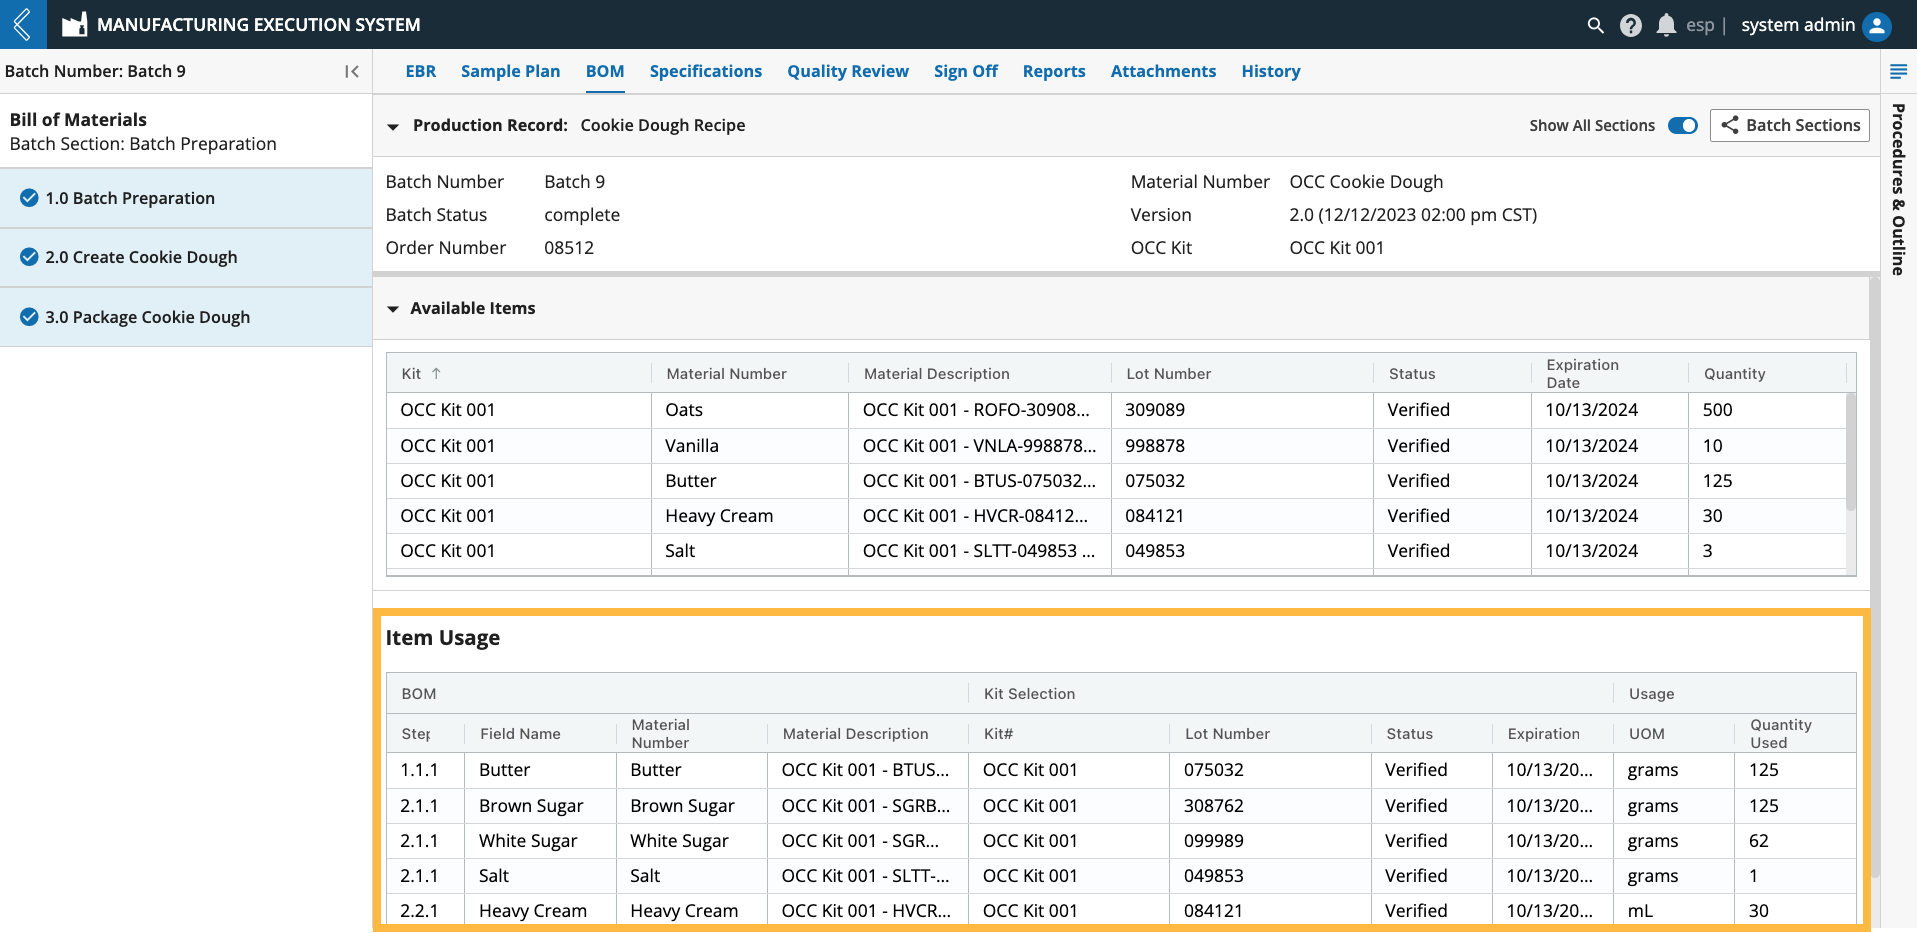
Task: View the Attachments tab
Action: [1163, 71]
